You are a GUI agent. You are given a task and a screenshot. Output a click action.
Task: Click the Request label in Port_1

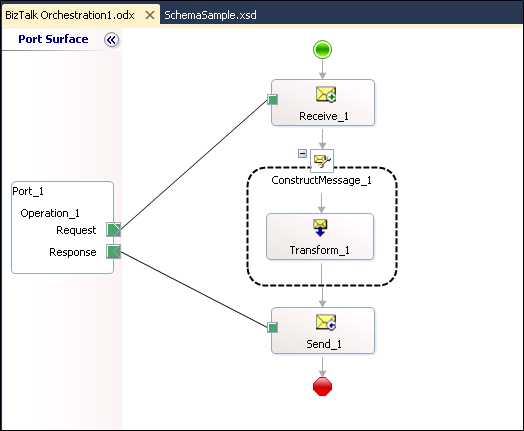pyautogui.click(x=76, y=230)
